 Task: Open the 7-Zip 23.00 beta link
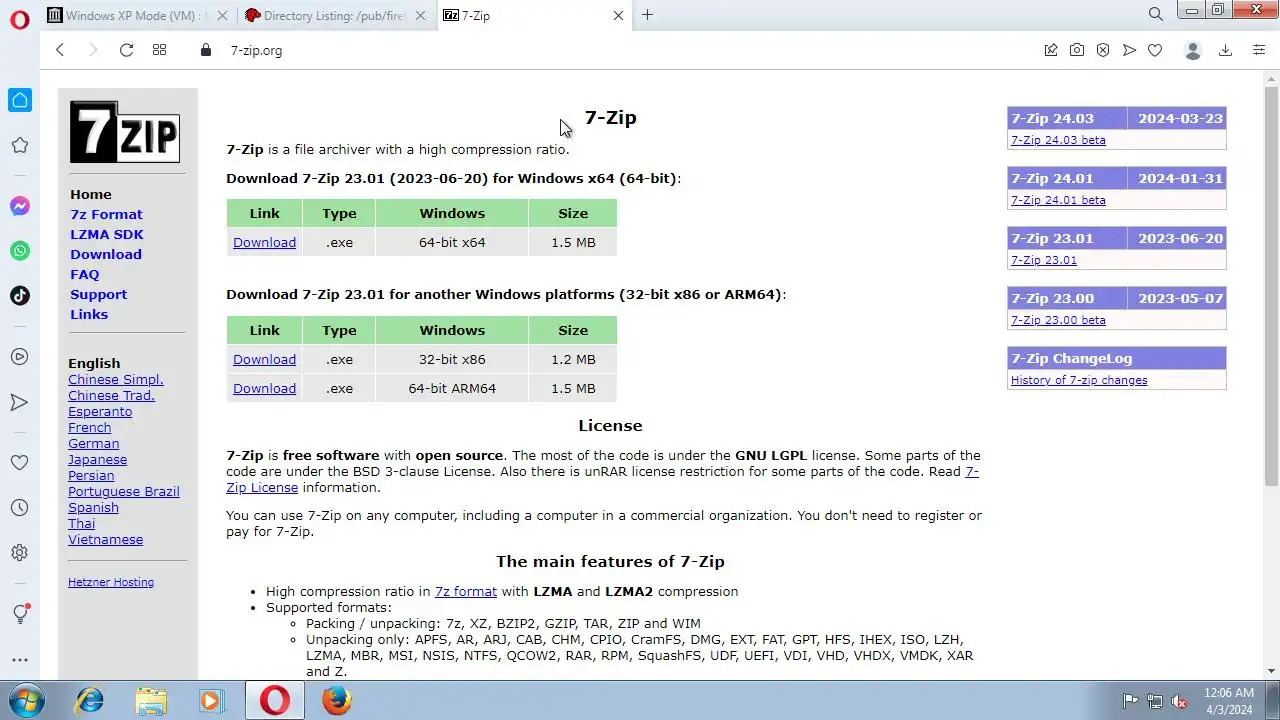[x=1058, y=320]
